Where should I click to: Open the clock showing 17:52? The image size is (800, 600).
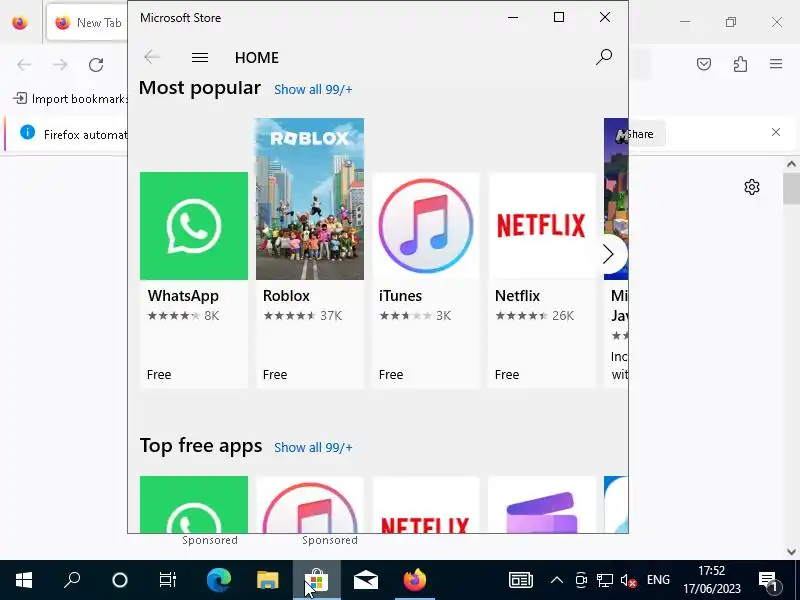(x=712, y=580)
